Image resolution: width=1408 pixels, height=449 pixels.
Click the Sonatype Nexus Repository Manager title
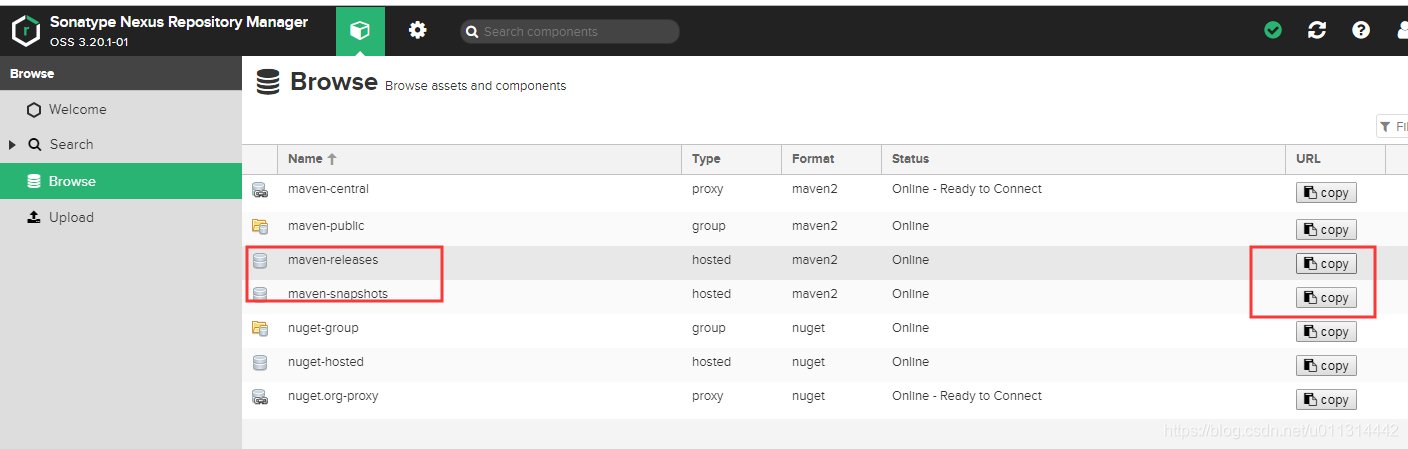[179, 22]
